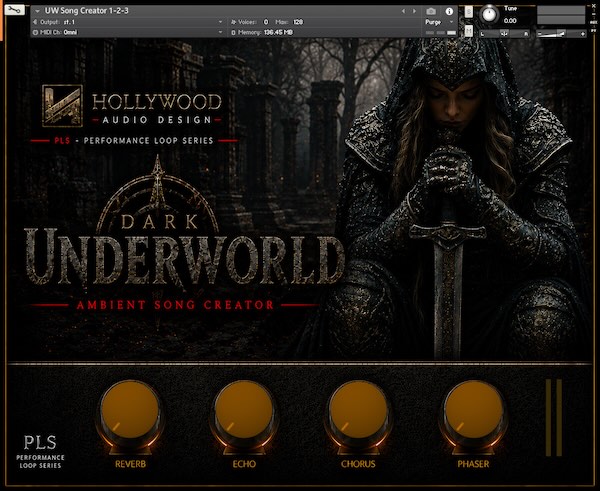
Task: Click the MIDI channel icon
Action: click(x=35, y=33)
